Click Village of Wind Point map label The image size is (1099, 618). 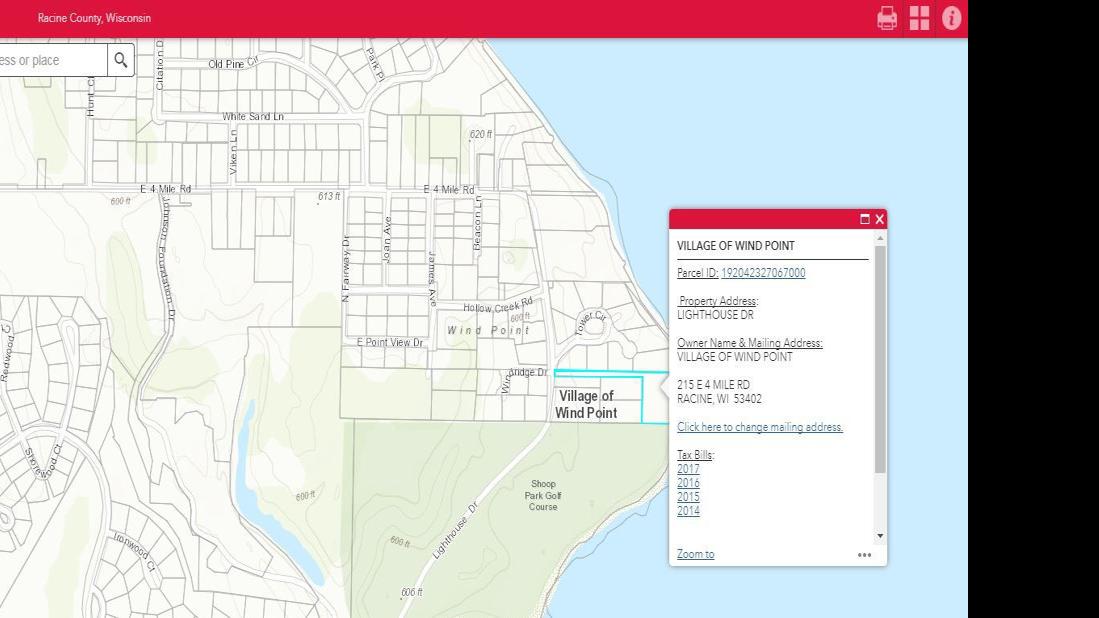(x=586, y=404)
